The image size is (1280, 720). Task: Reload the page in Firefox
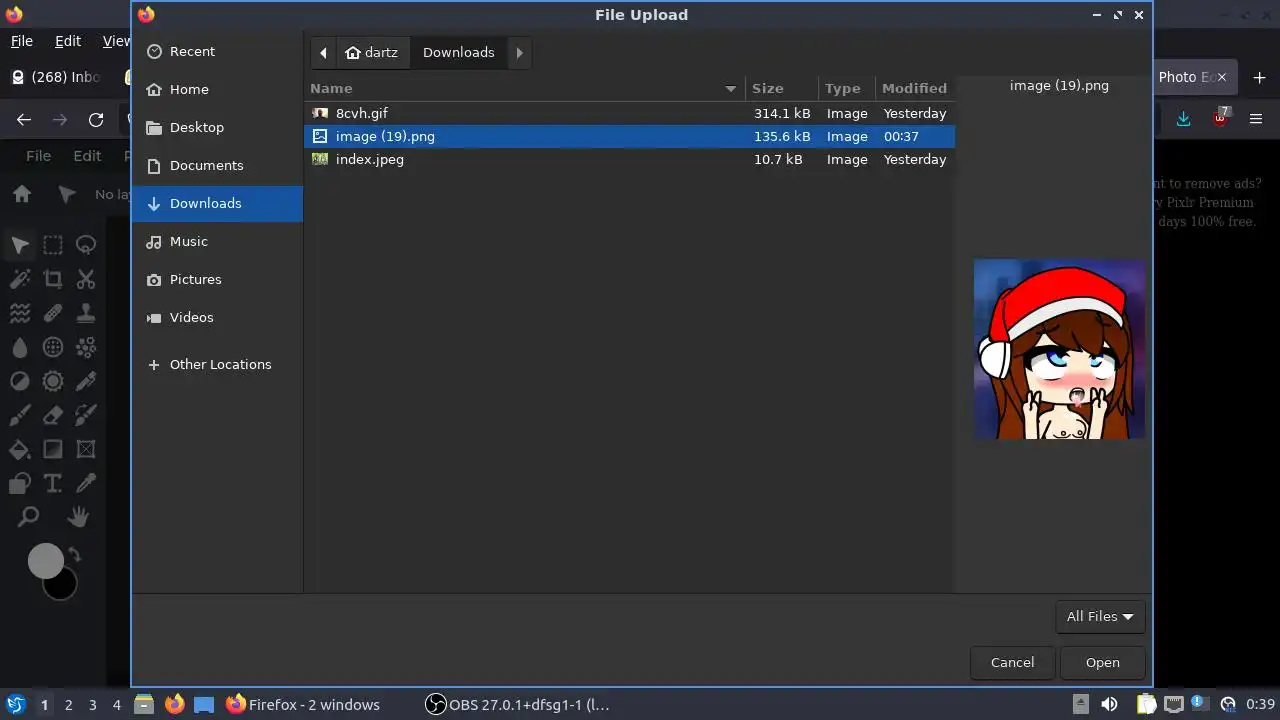coord(96,119)
